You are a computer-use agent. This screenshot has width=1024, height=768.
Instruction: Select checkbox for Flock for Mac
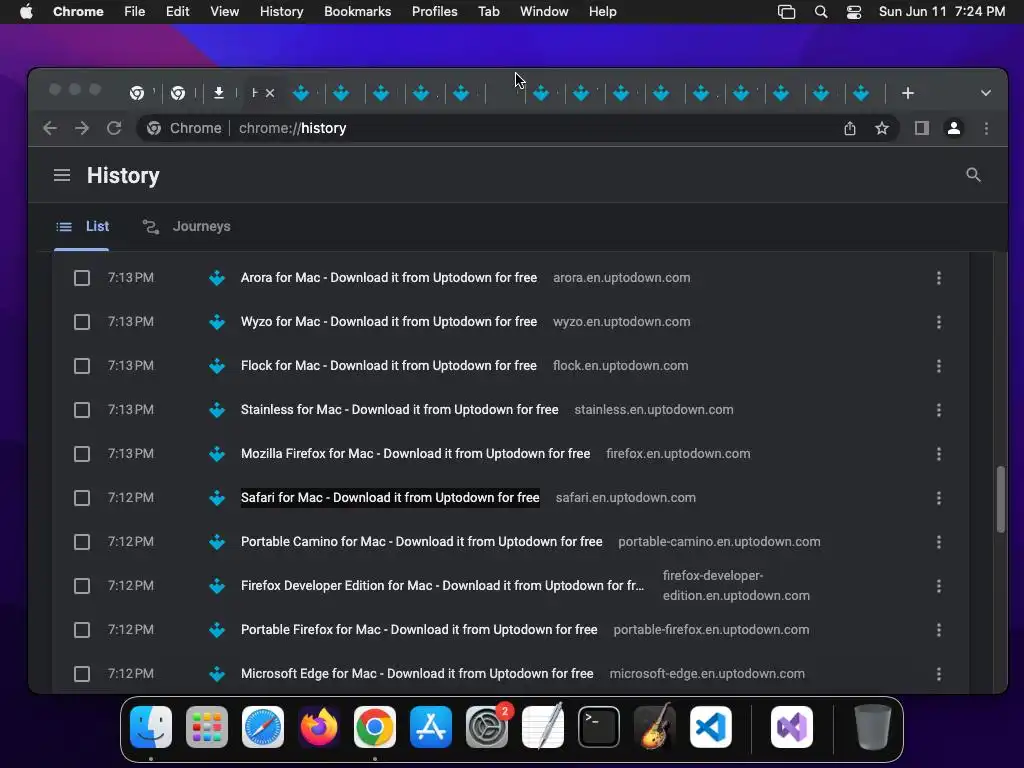click(x=82, y=366)
